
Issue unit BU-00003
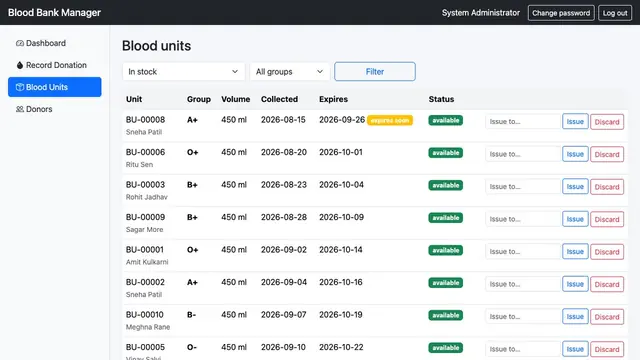click(x=575, y=186)
